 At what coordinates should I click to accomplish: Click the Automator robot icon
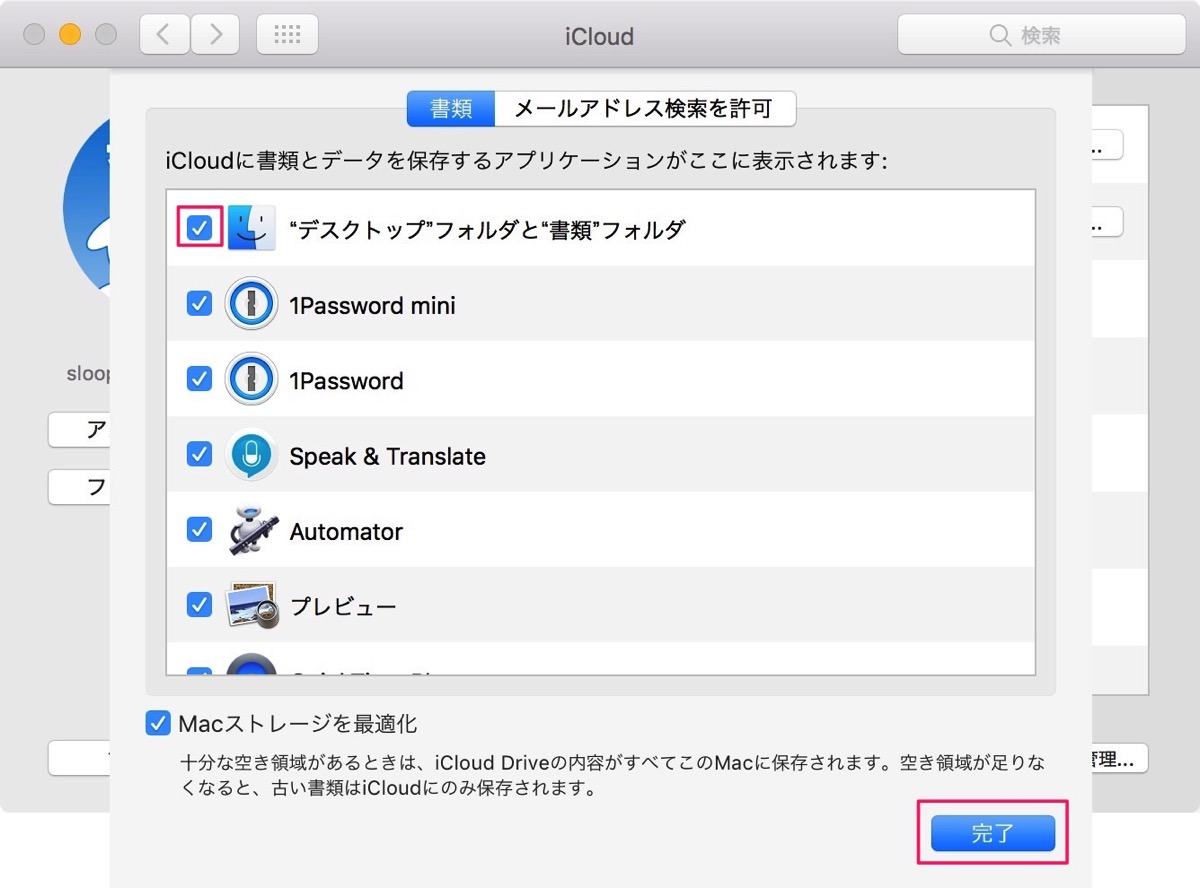tap(251, 530)
